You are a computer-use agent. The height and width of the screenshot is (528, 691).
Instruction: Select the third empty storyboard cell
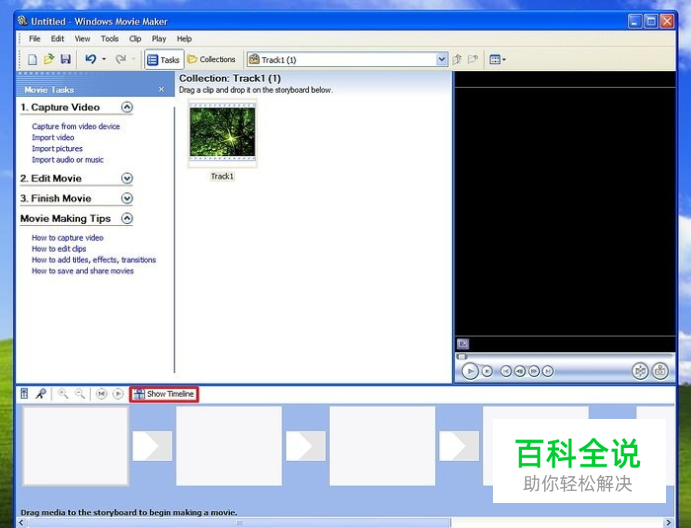(383, 446)
